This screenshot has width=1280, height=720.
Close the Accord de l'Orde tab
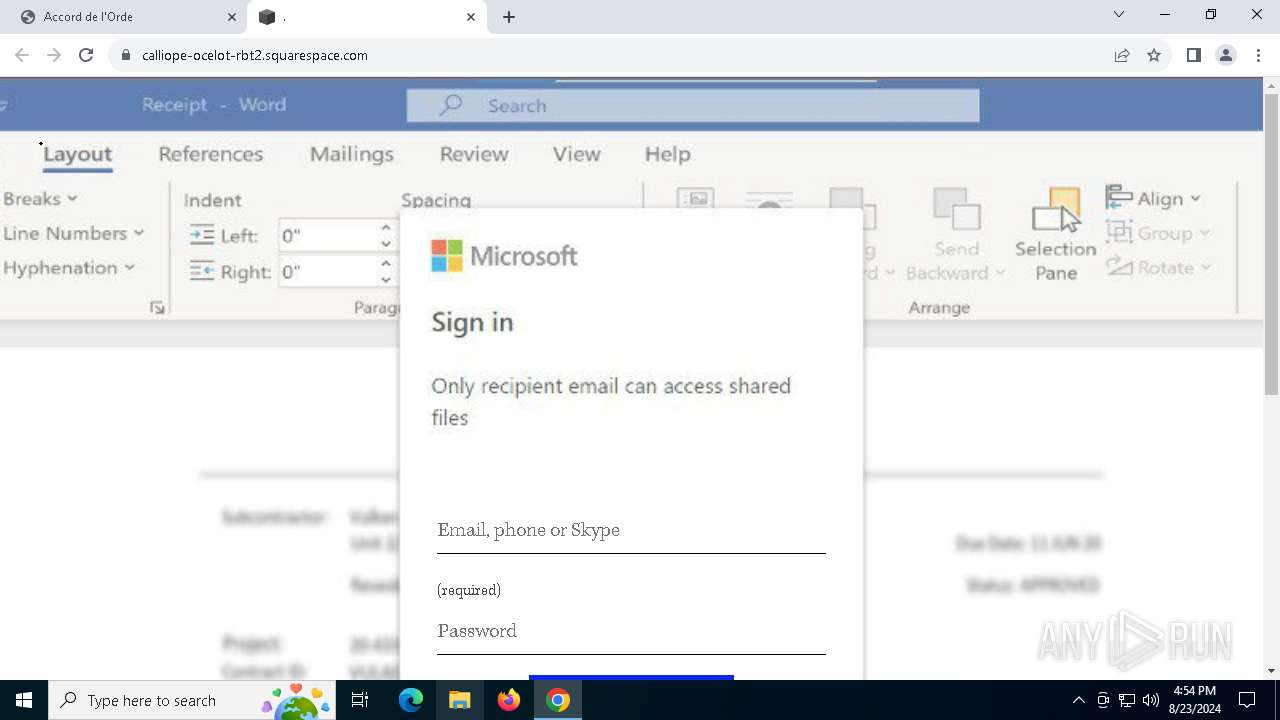click(x=232, y=17)
